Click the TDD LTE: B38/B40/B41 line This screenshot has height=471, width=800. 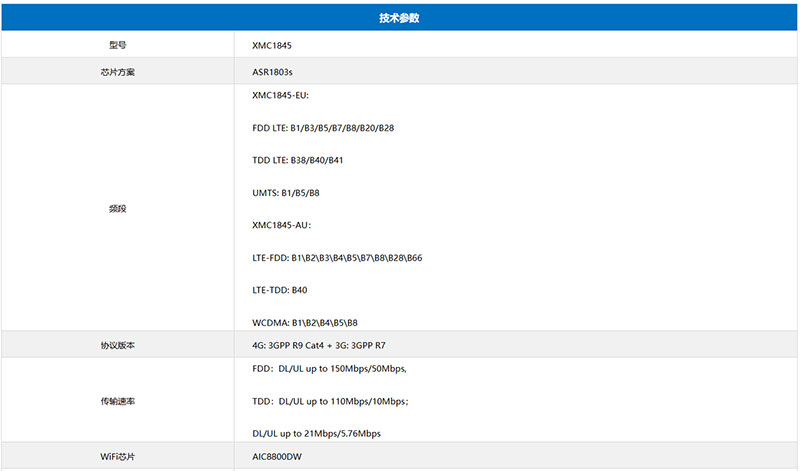(x=298, y=160)
